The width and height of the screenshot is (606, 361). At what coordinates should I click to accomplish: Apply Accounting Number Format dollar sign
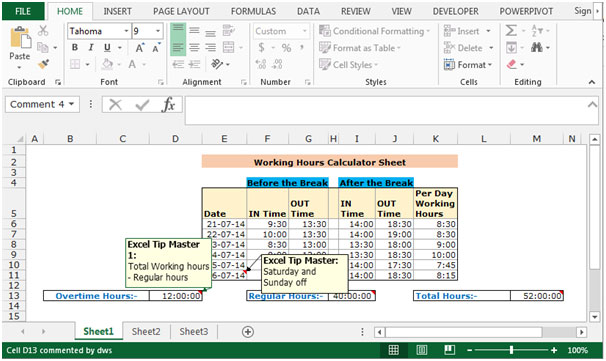coord(262,48)
